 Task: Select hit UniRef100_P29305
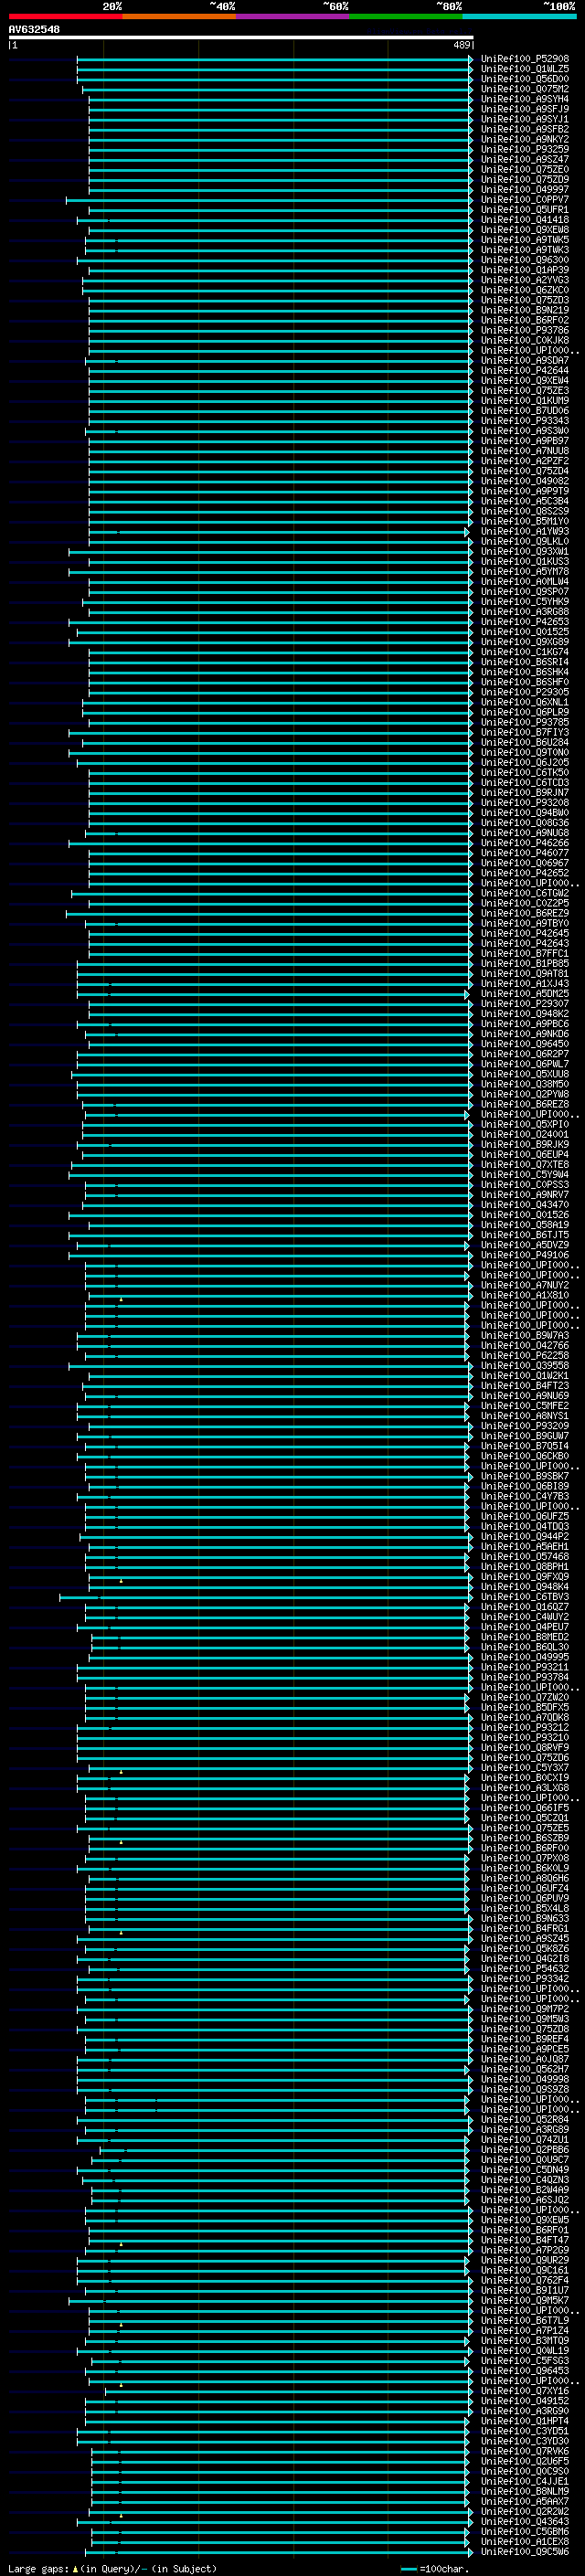(524, 692)
